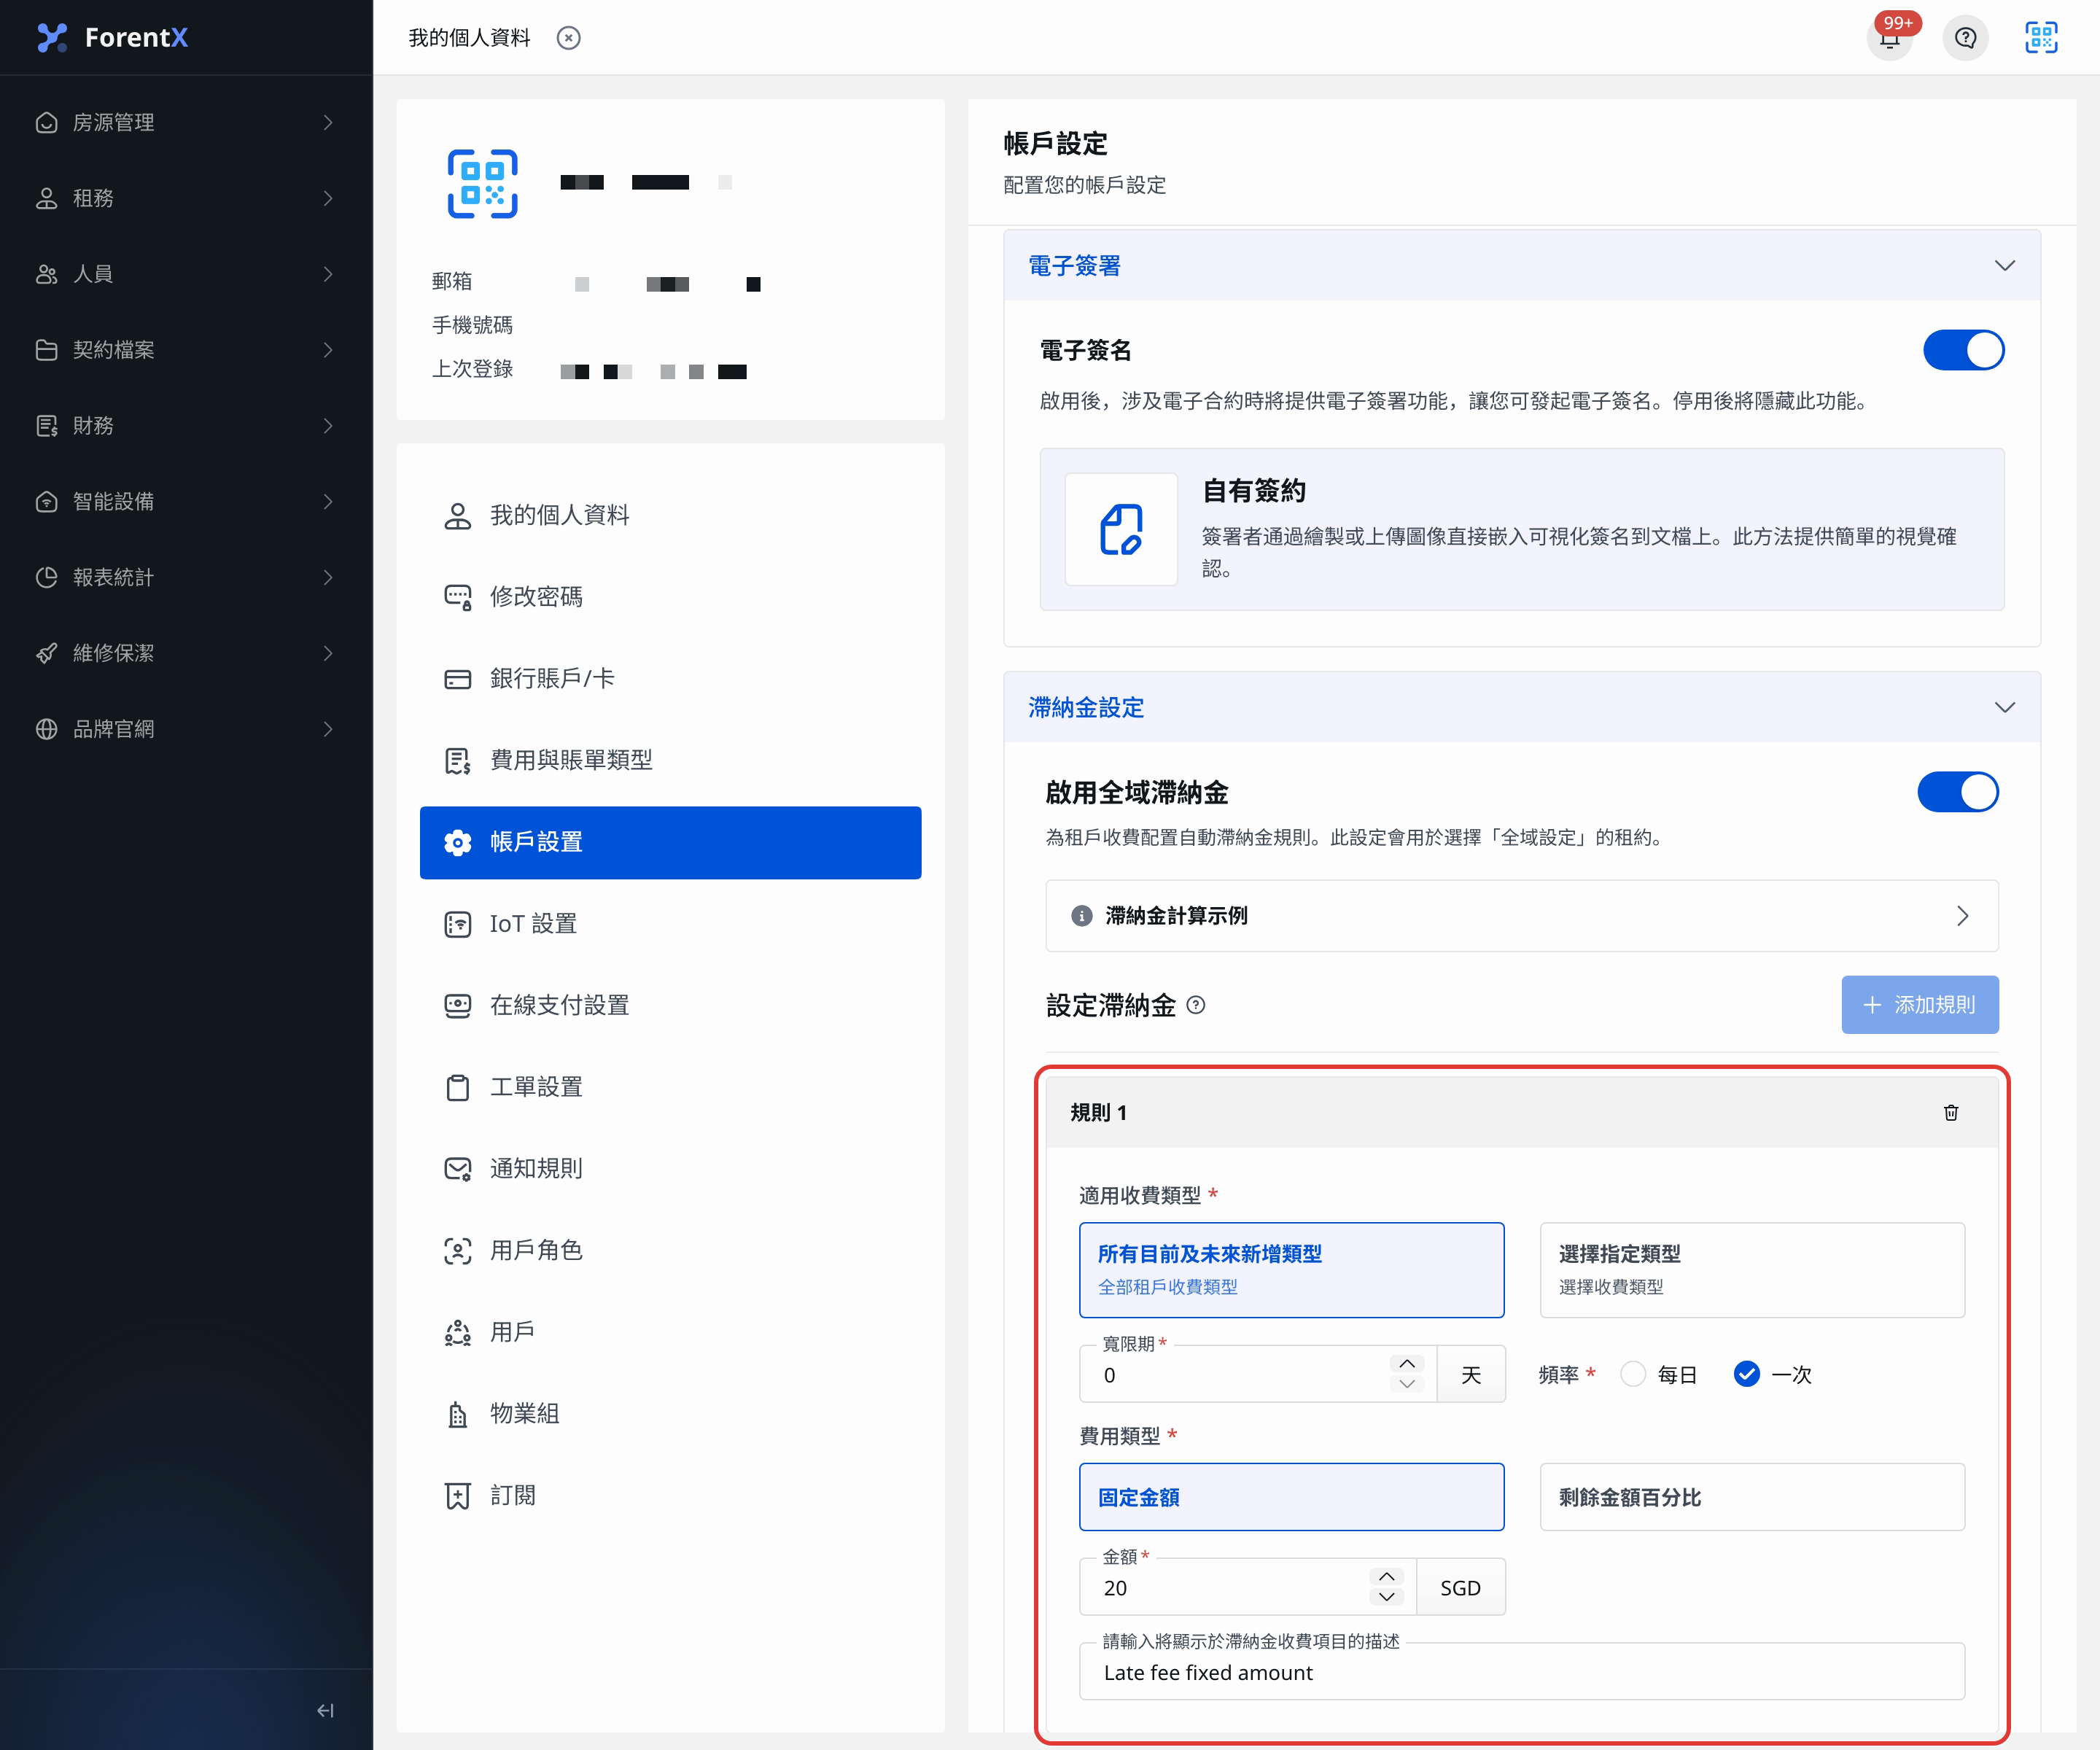Choose 選擇指定類型 option

pyautogui.click(x=1752, y=1270)
